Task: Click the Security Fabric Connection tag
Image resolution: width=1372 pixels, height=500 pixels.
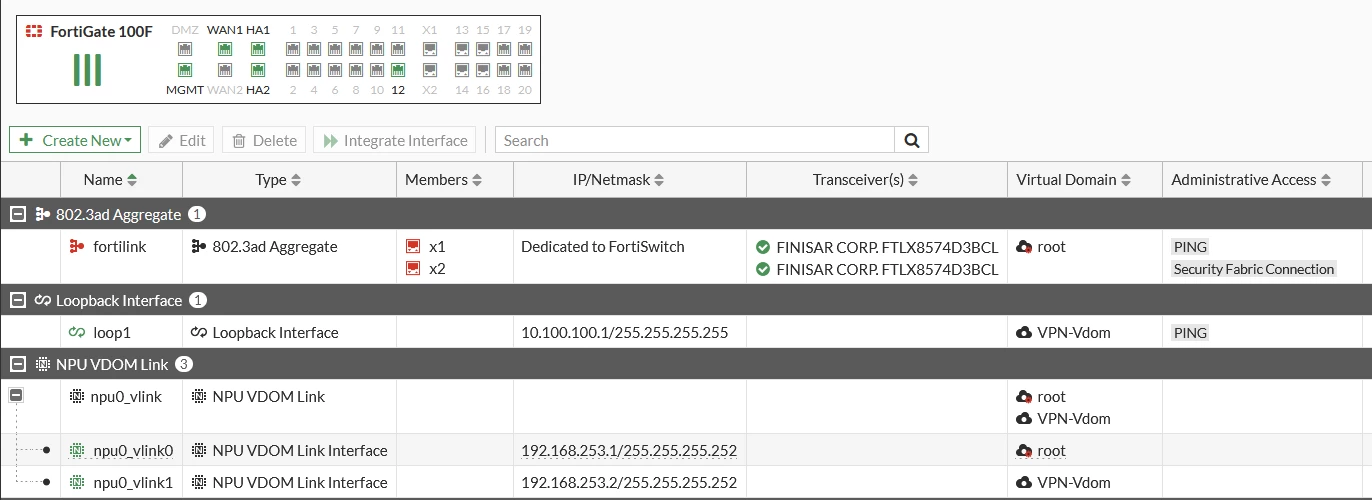Action: pyautogui.click(x=1254, y=269)
